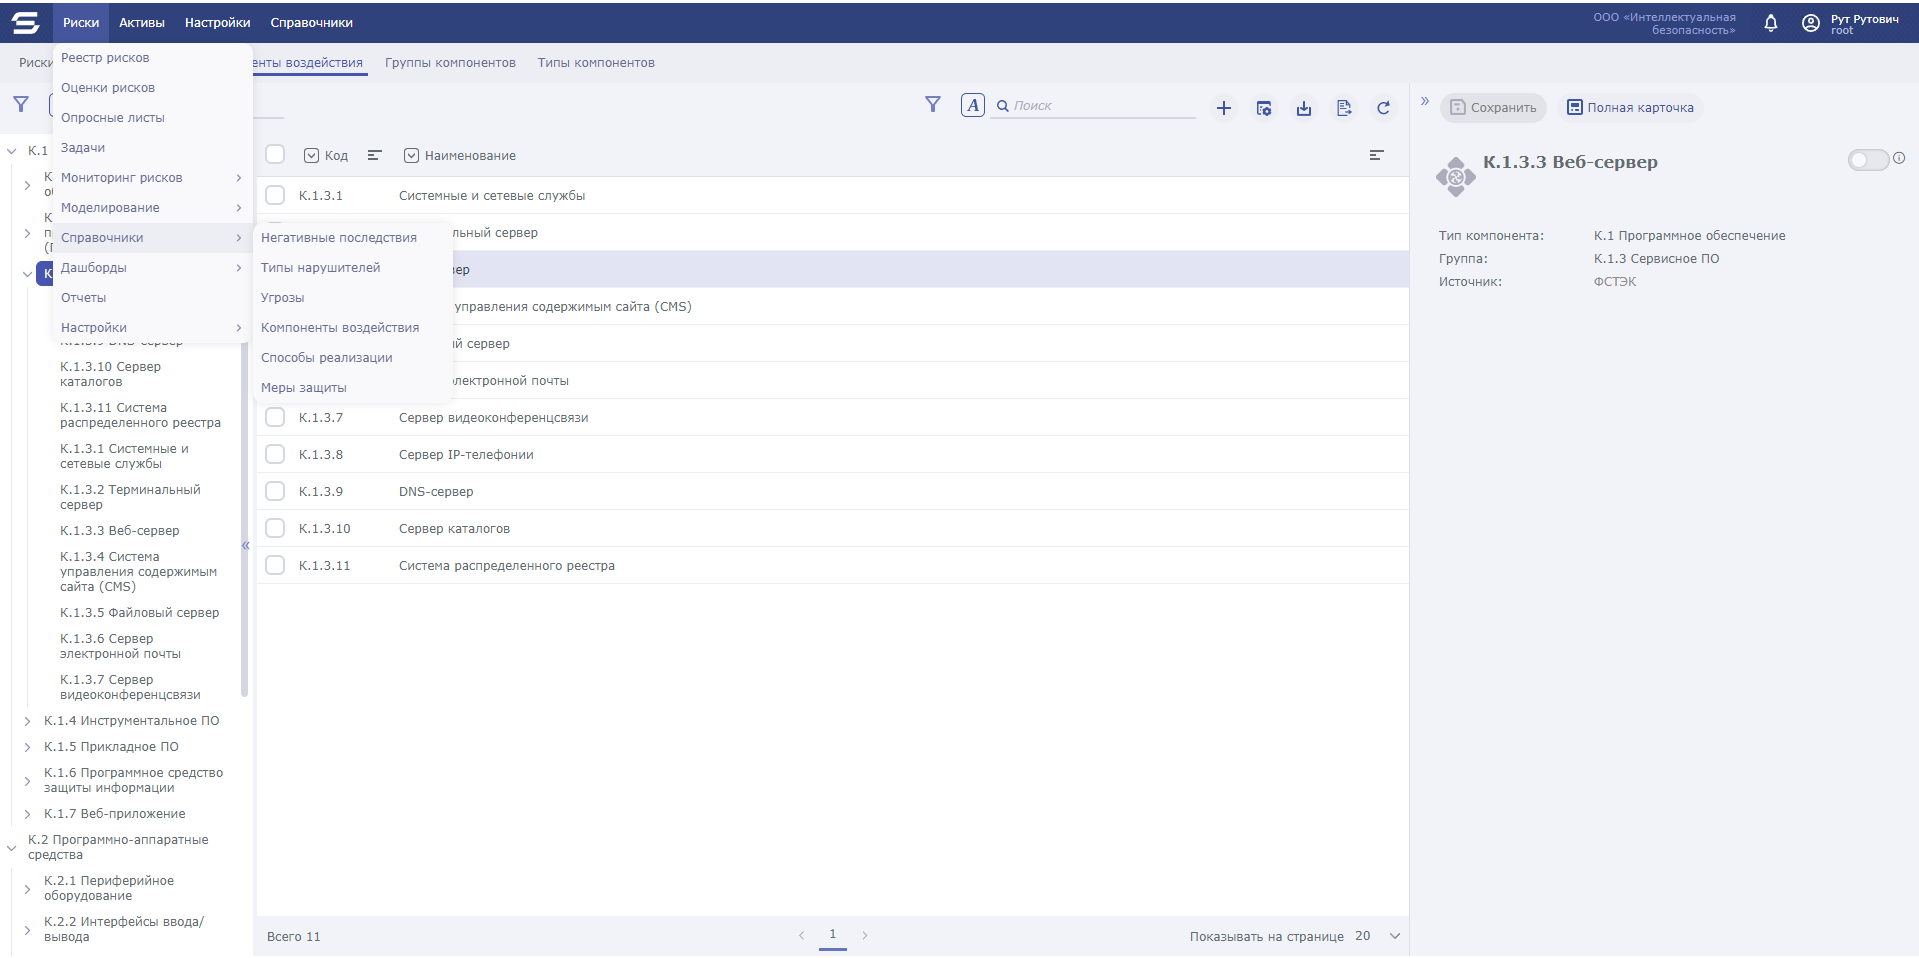This screenshot has height=958, width=1919.
Task: Select K.1.3.5 Файловый сервер in tree
Action: pyautogui.click(x=139, y=613)
